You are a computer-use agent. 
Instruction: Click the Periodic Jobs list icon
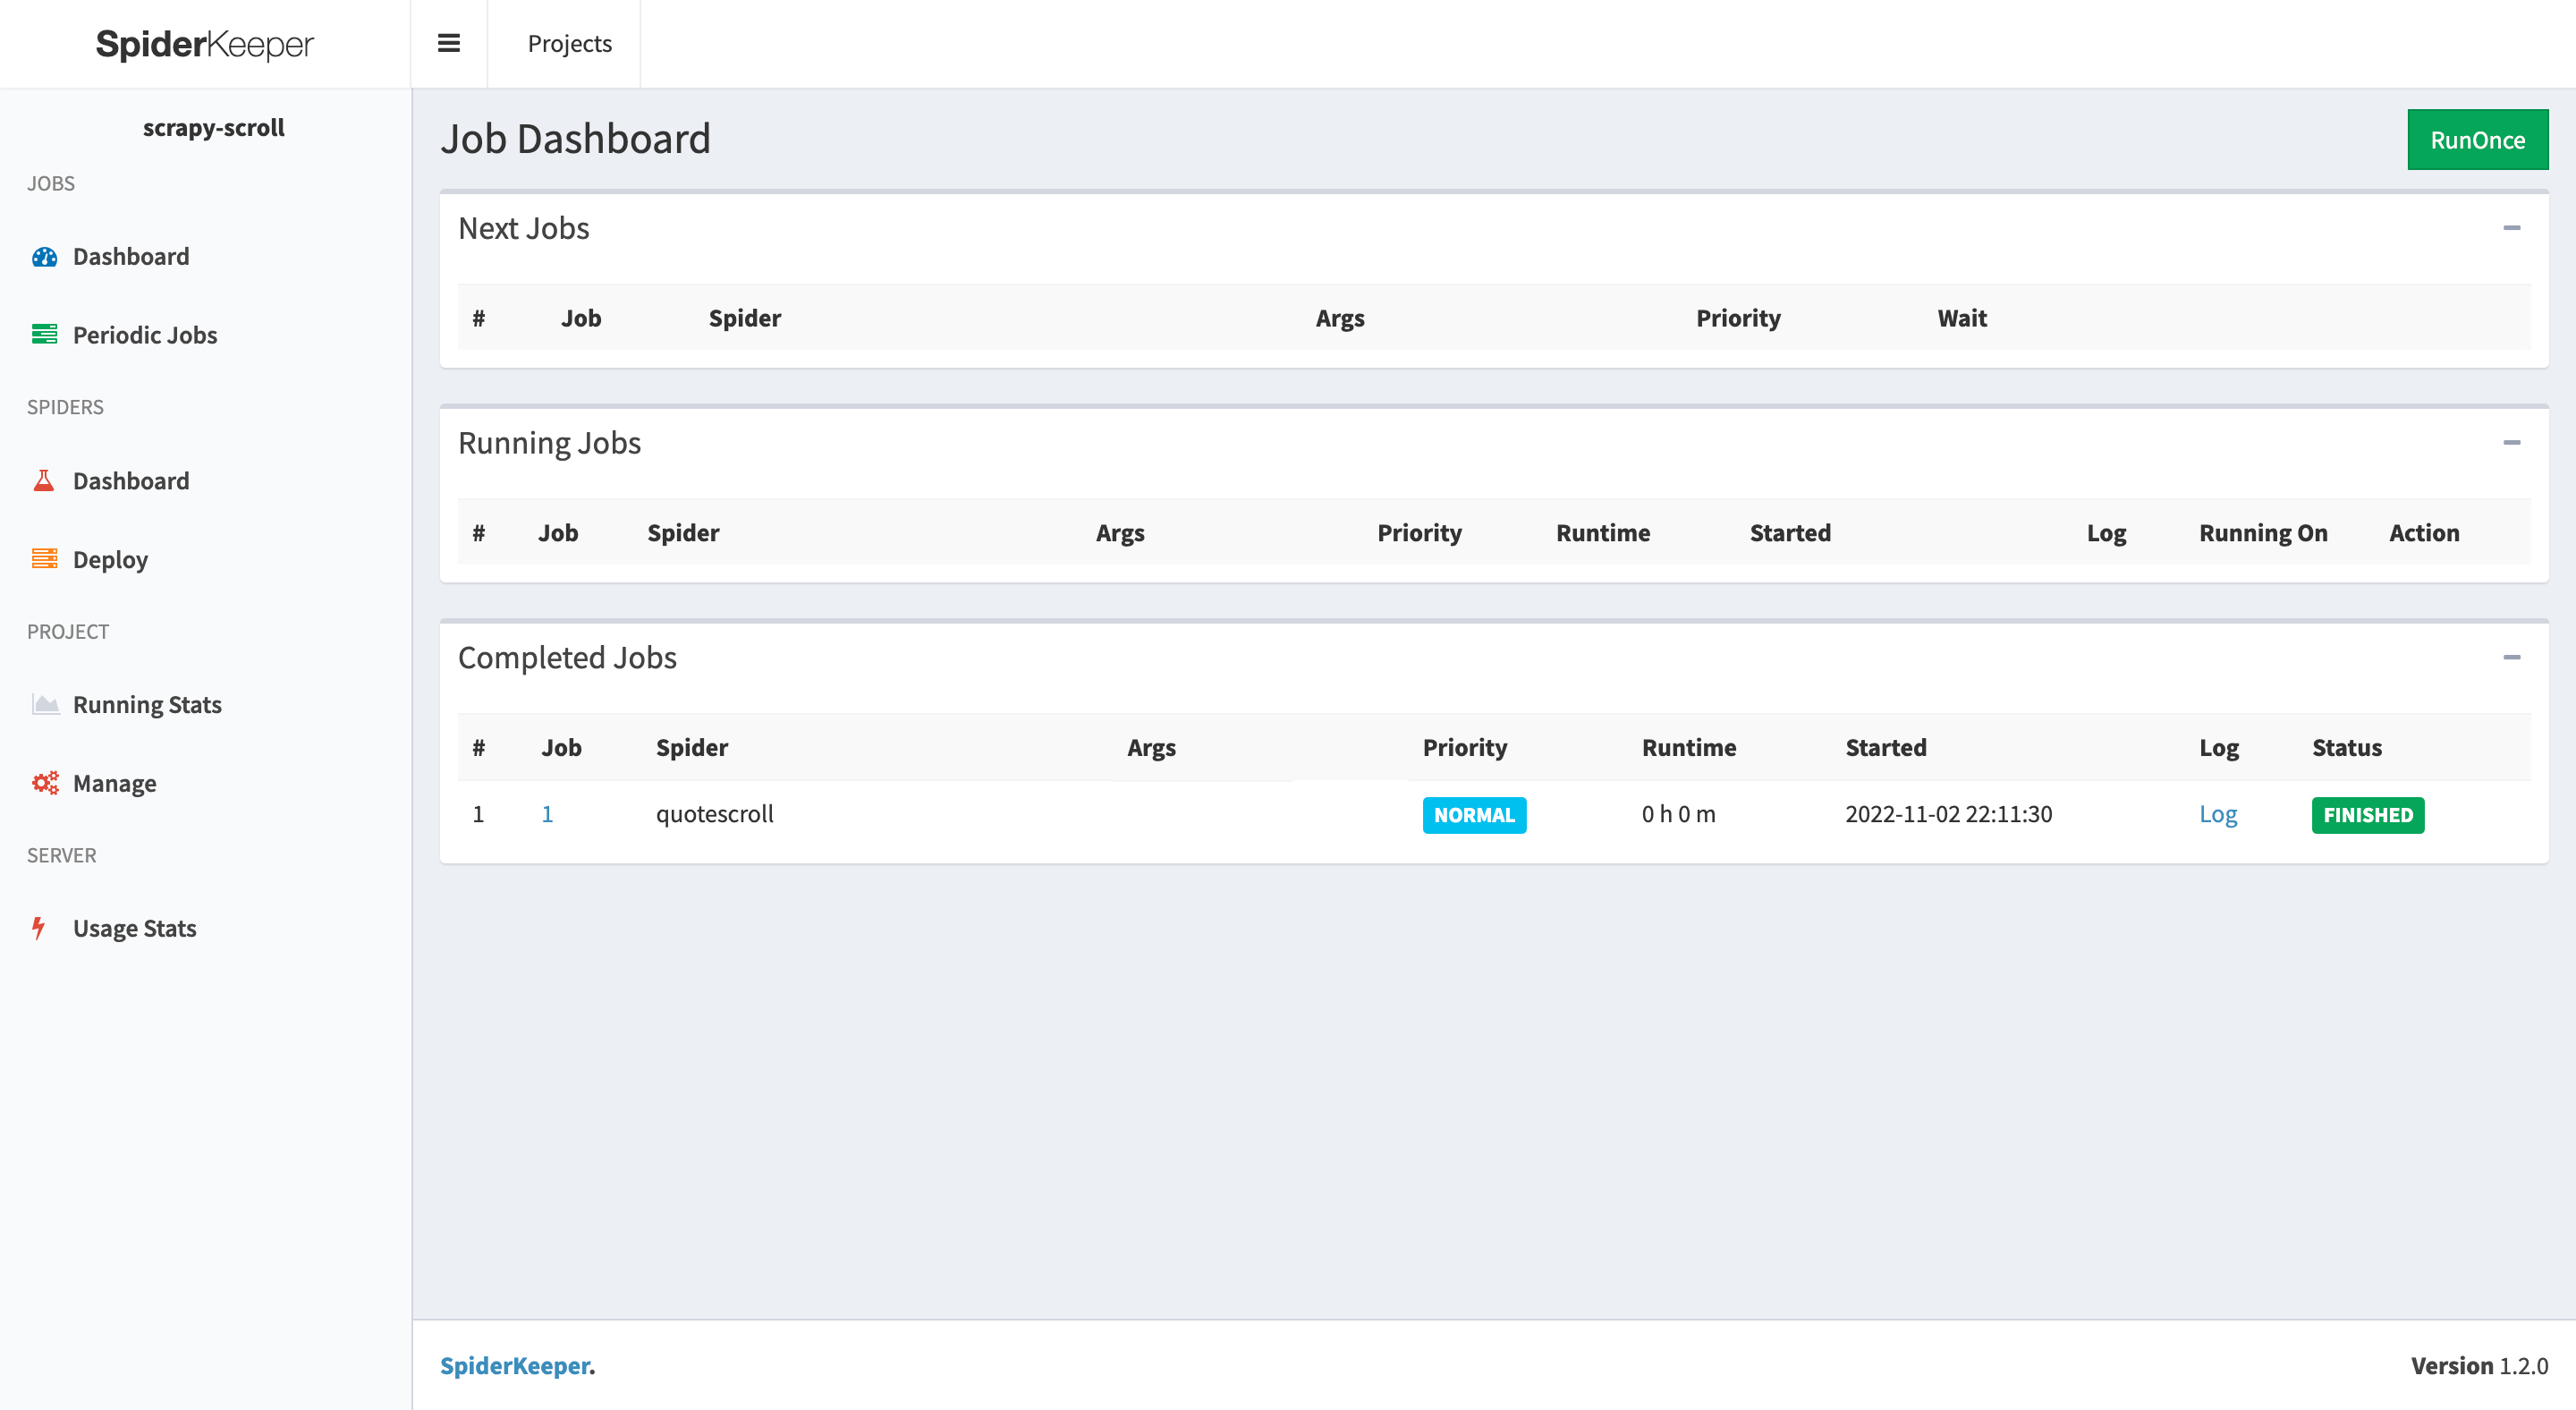pyautogui.click(x=45, y=335)
